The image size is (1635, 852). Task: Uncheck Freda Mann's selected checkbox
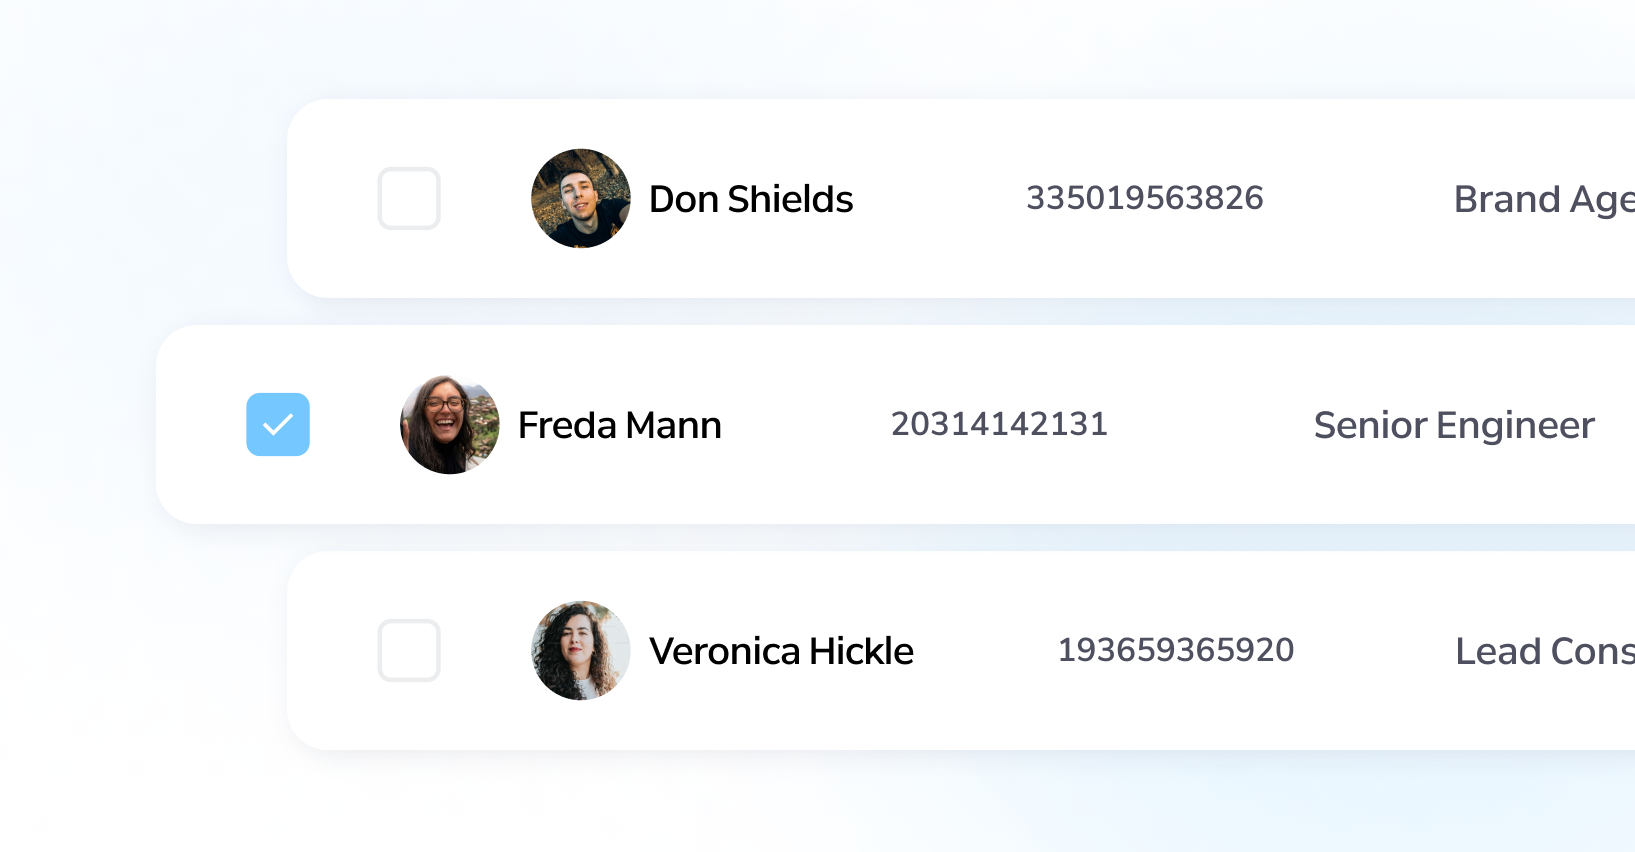point(278,424)
